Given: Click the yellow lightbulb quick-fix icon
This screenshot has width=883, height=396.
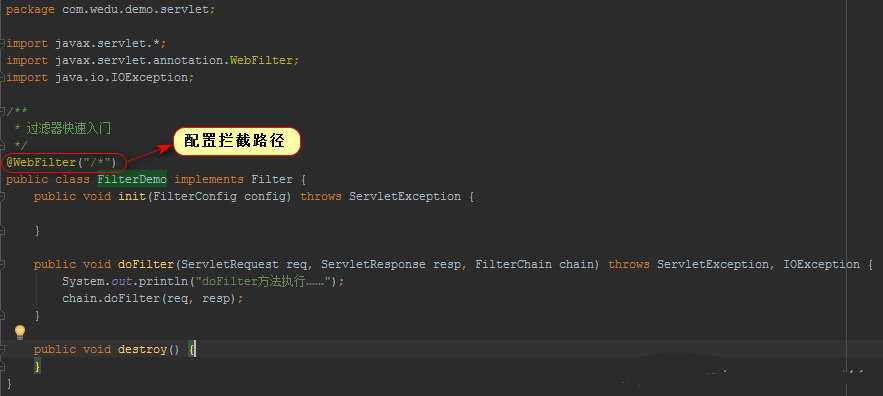Looking at the screenshot, I should coord(20,332).
